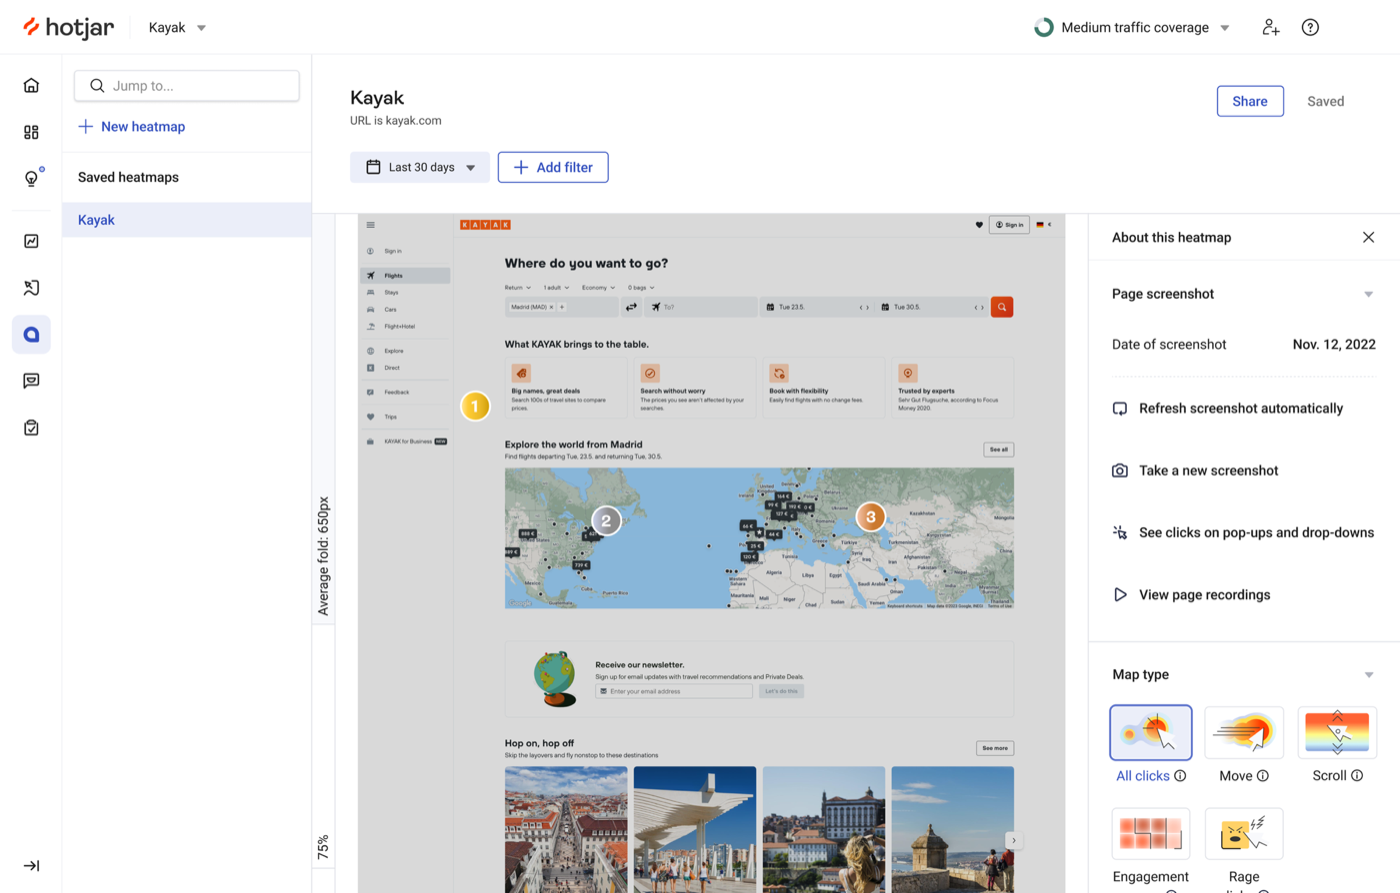Open the Highlights lightbulb icon
This screenshot has height=893, width=1400.
point(31,178)
